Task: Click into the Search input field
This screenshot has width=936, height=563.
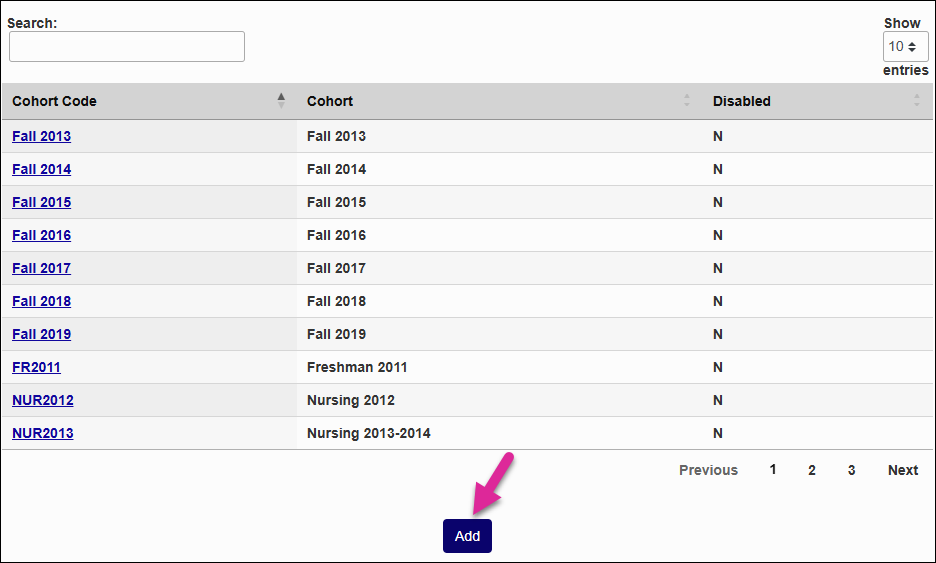Action: coord(127,47)
